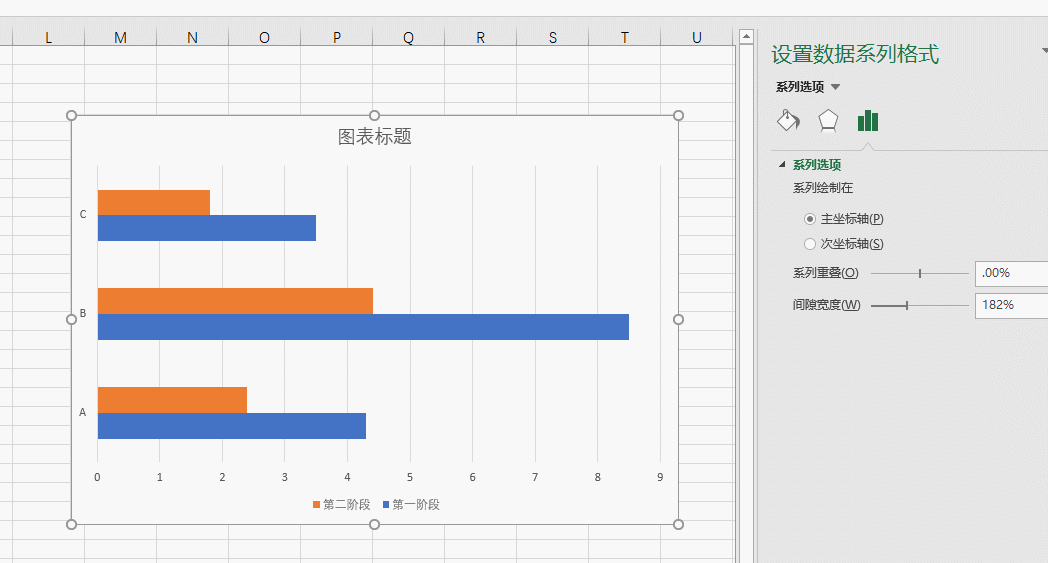Select the blue bar for category A
The width and height of the screenshot is (1048, 563).
click(232, 426)
